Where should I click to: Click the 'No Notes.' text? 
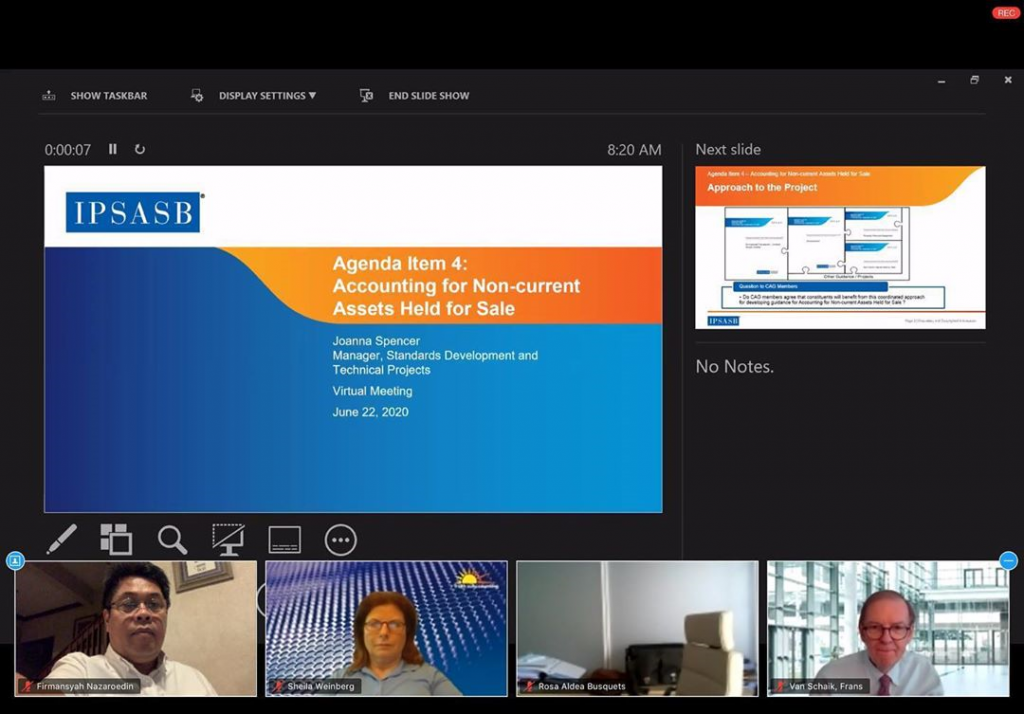735,366
